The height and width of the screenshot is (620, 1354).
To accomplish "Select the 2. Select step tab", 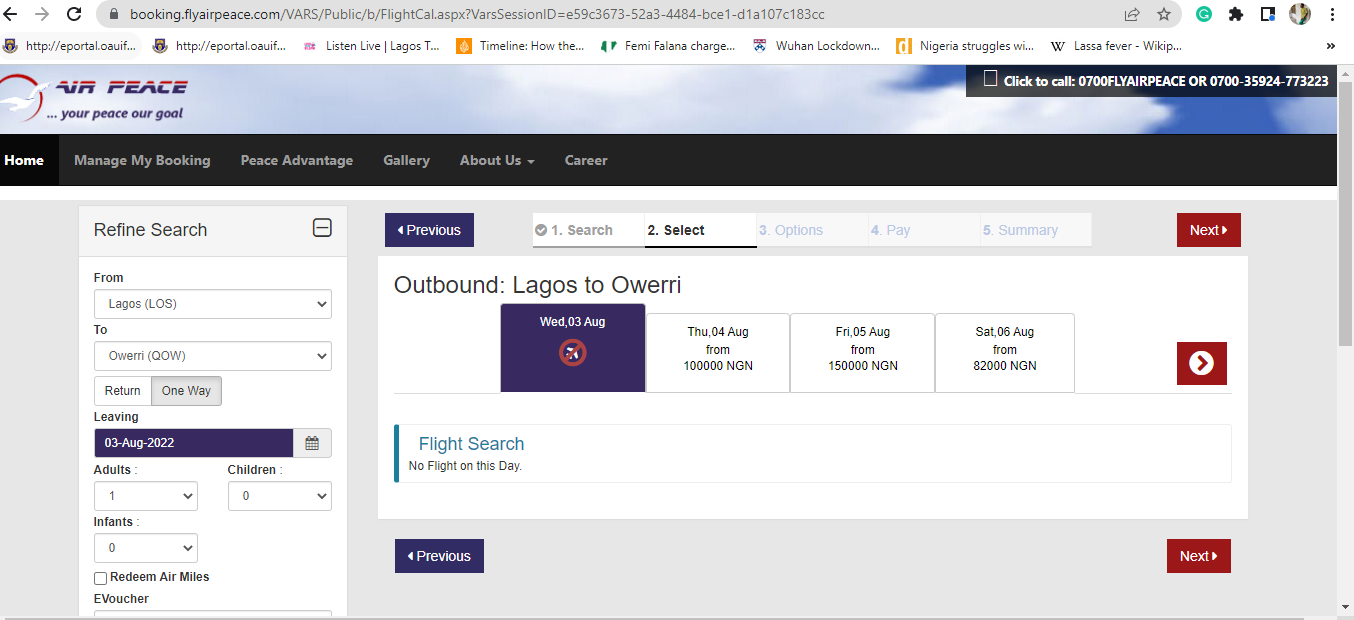I will (x=700, y=230).
